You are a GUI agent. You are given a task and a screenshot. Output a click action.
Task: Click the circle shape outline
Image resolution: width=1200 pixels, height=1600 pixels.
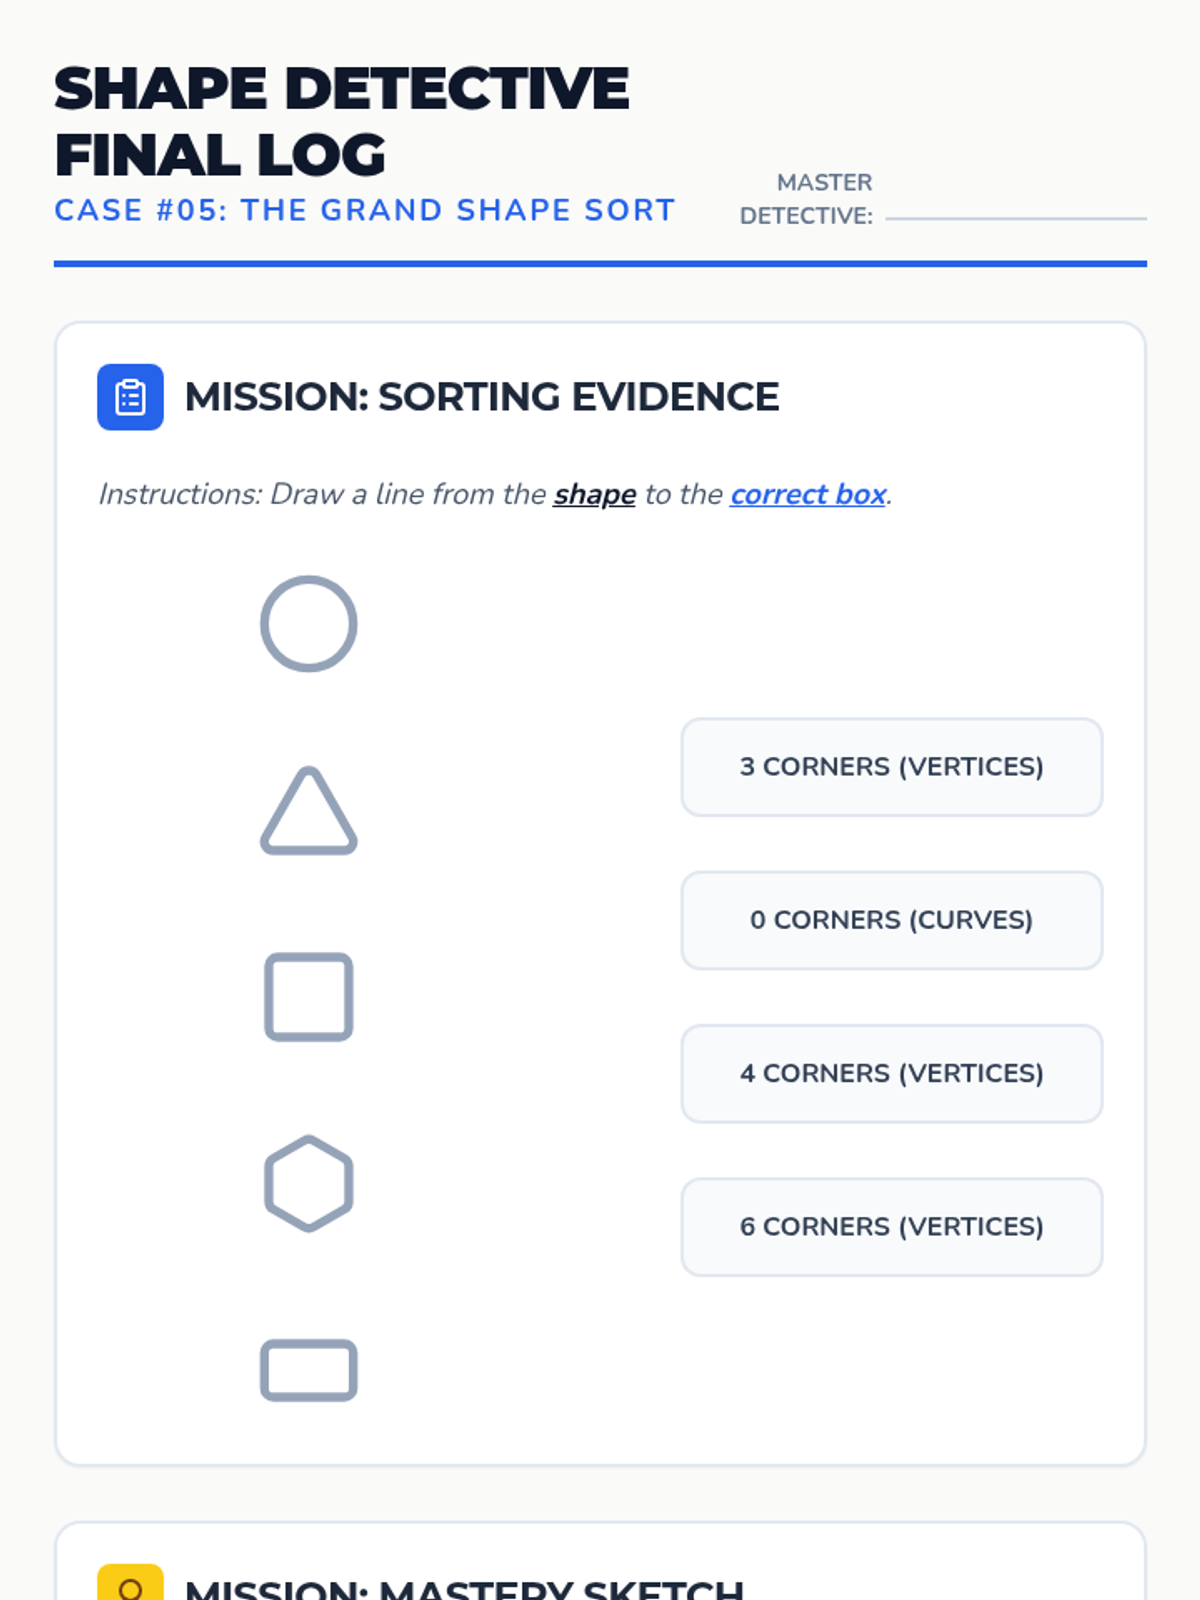click(308, 623)
